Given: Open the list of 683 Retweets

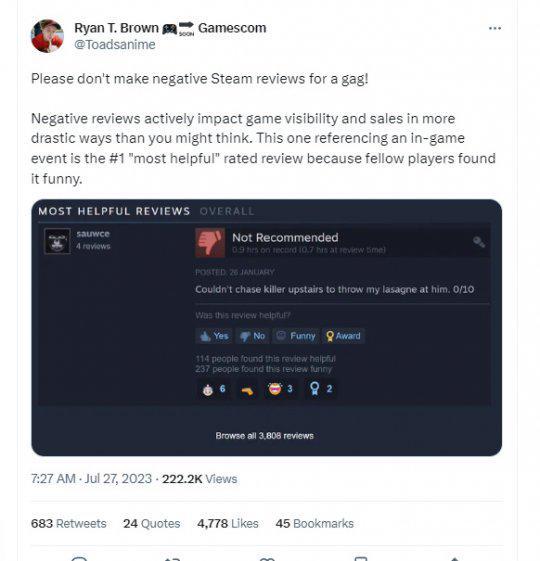Looking at the screenshot, I should point(69,523).
